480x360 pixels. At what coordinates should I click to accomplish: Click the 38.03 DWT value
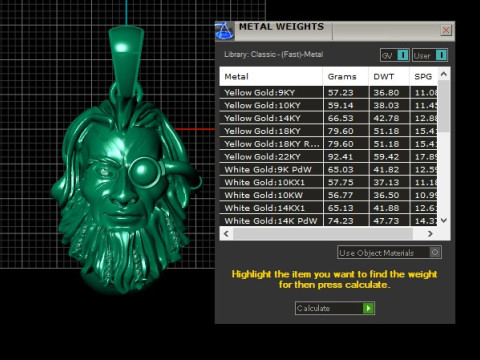(x=386, y=105)
